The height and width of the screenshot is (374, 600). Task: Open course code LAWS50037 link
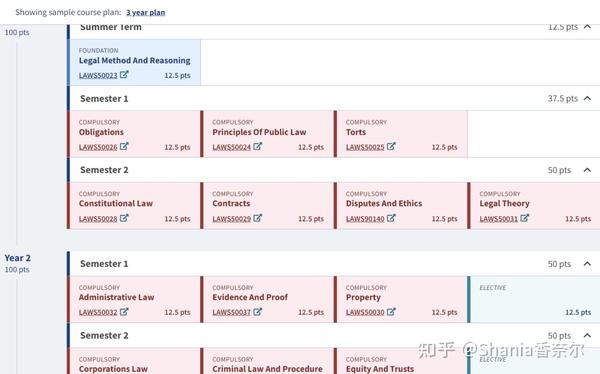tap(232, 312)
